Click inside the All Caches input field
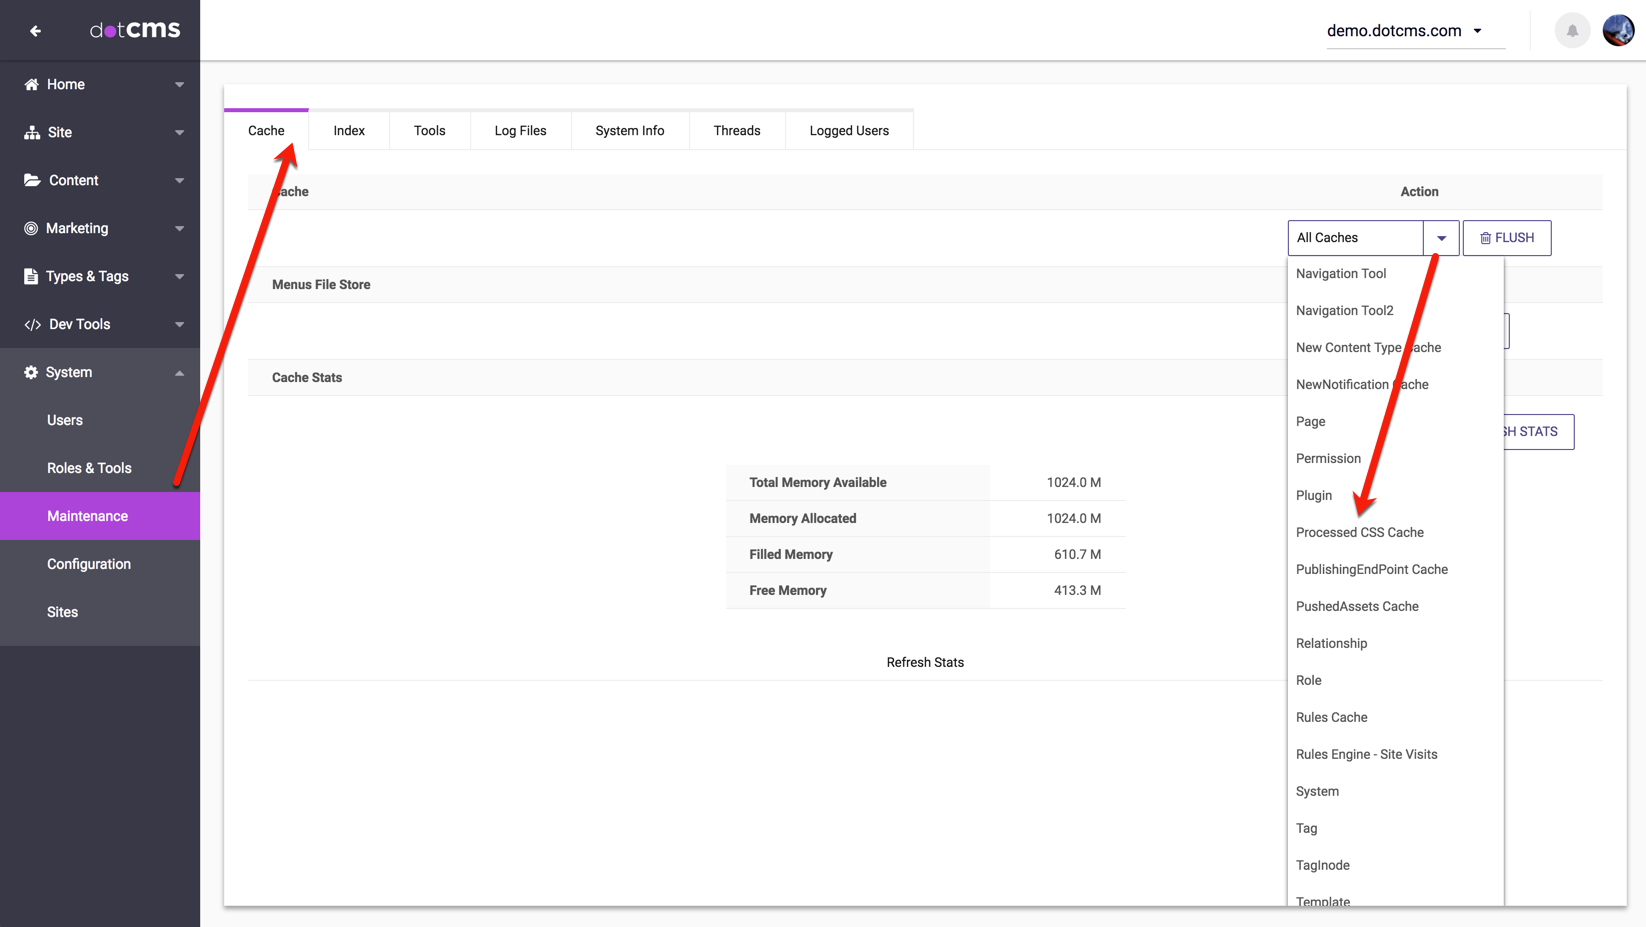This screenshot has height=927, width=1646. point(1354,238)
